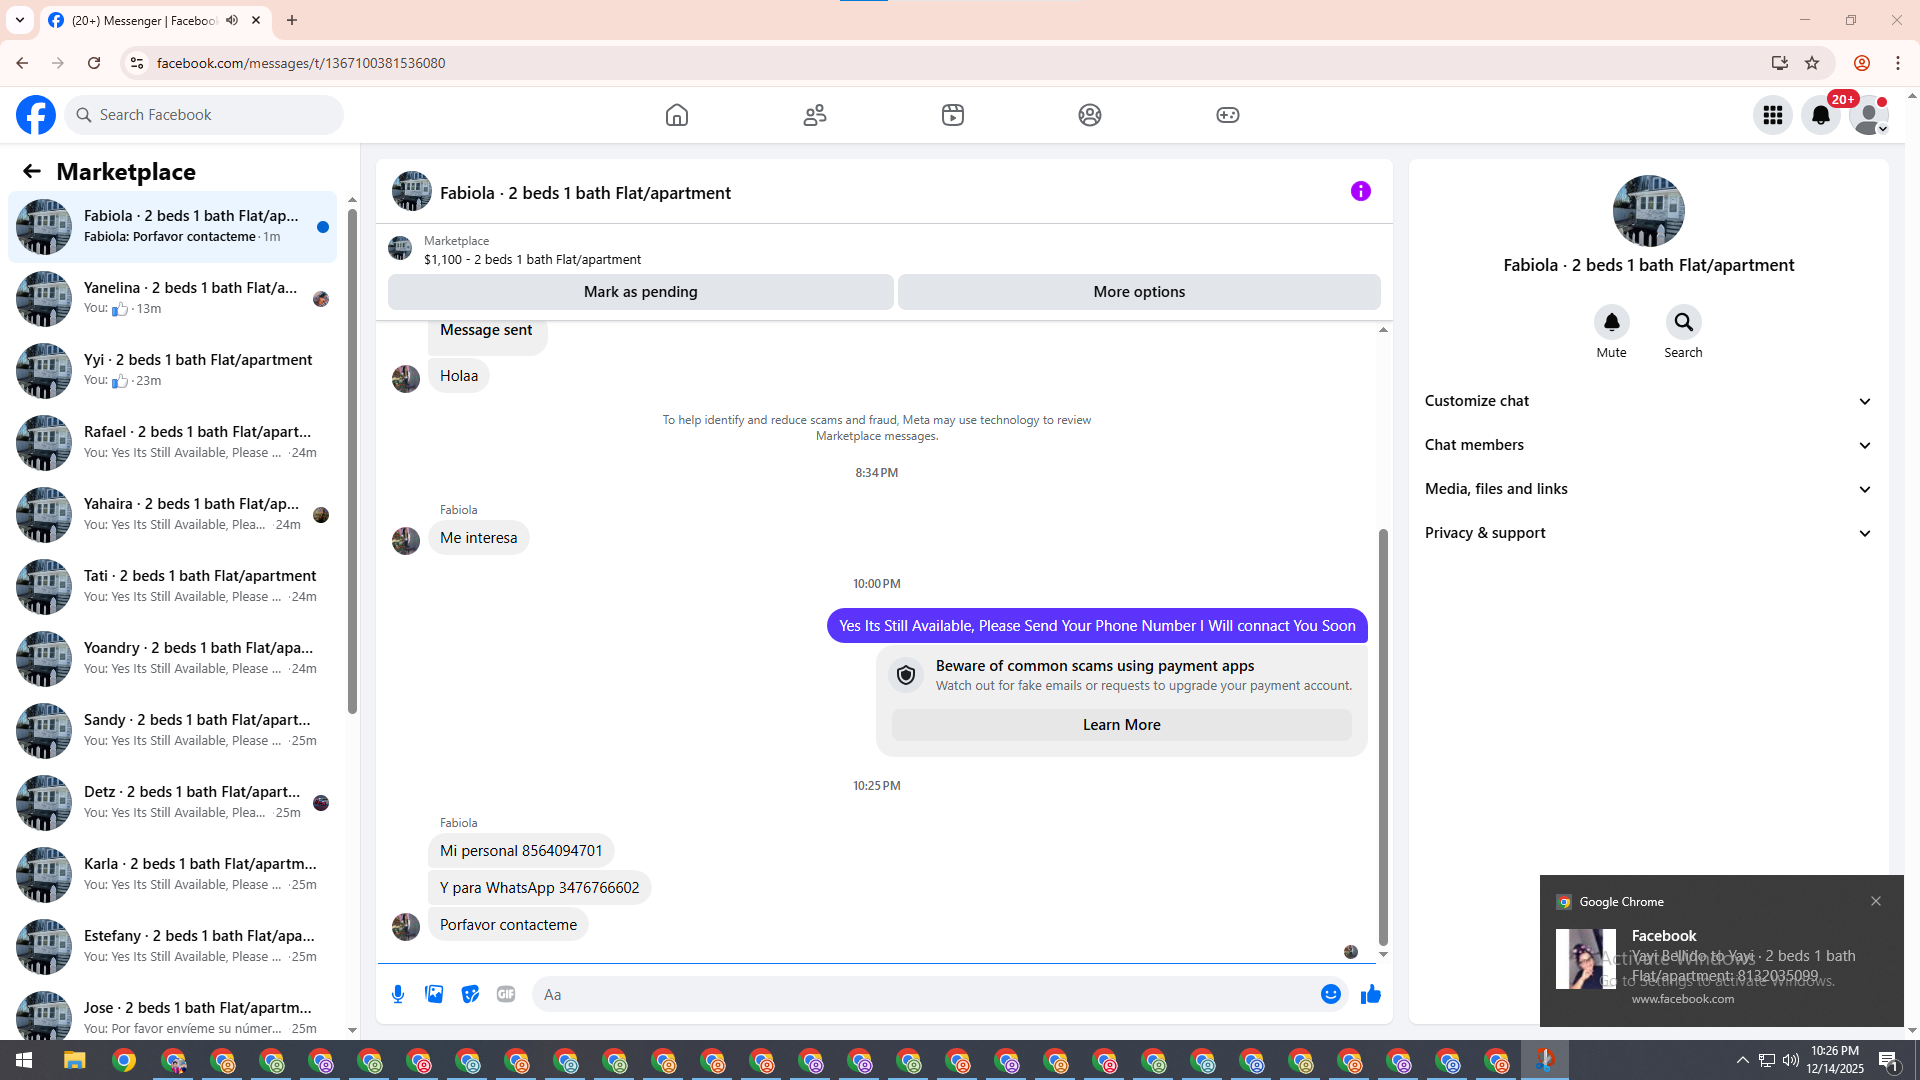Toggle the conversation information panel
Viewport: 1920px width, 1080px height.
pos(1361,191)
